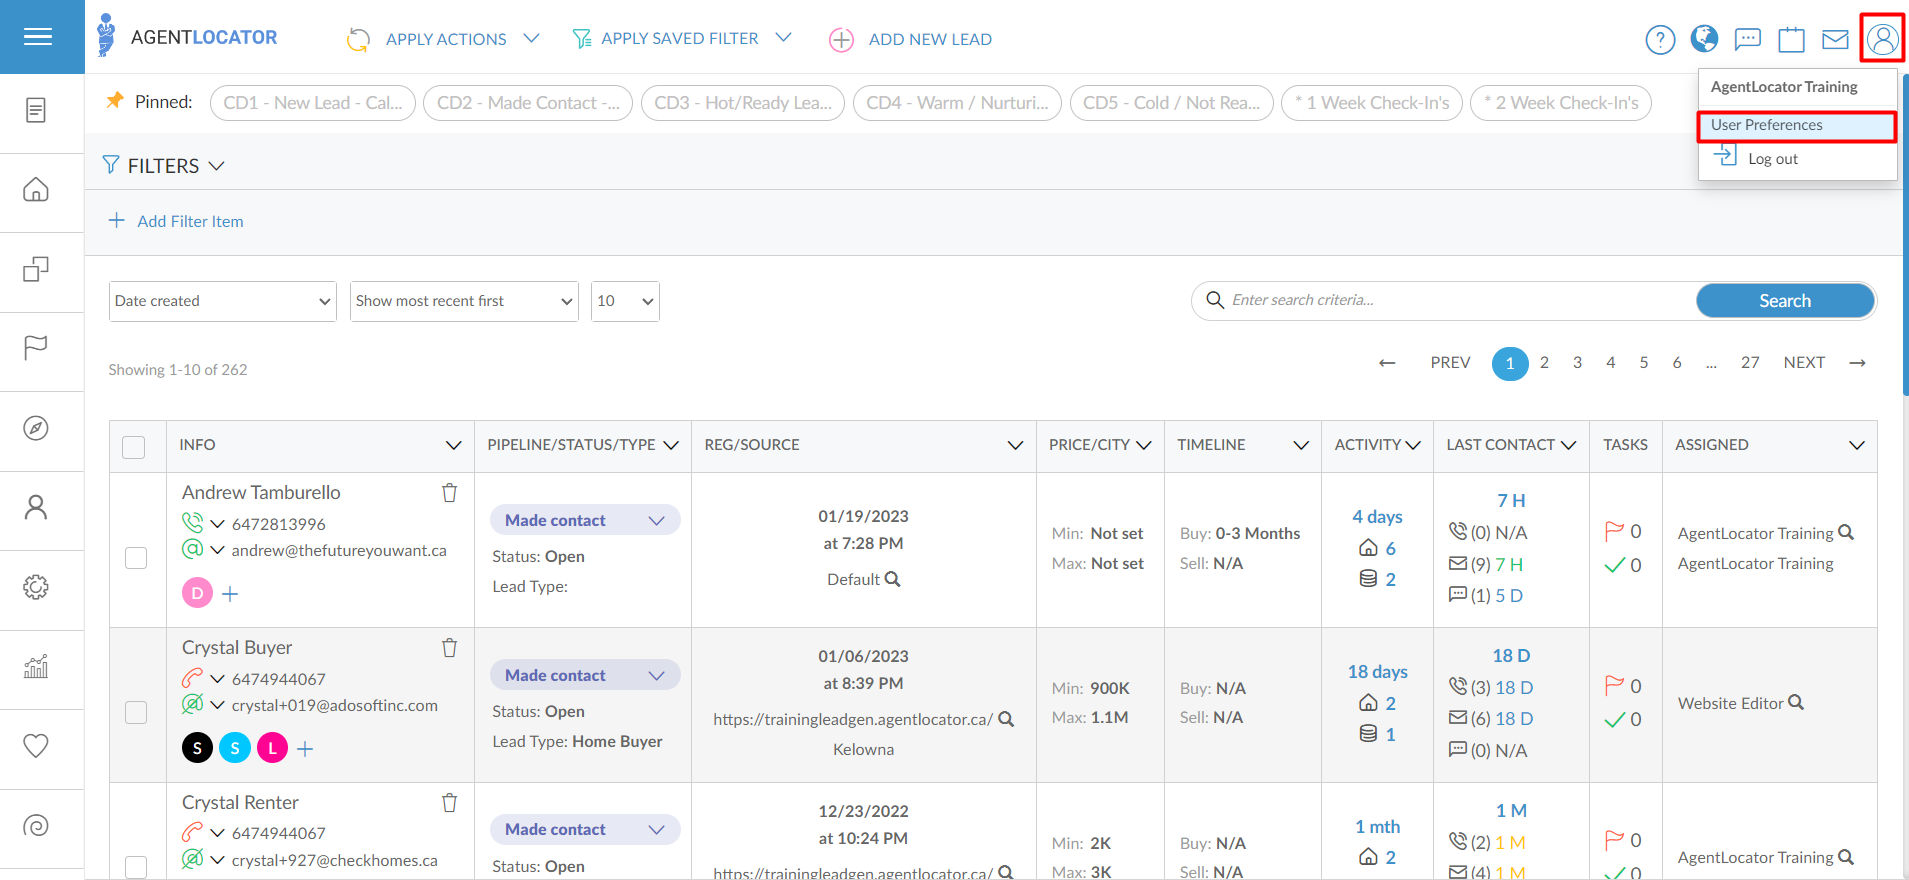Image resolution: width=1909 pixels, height=880 pixels.
Task: Expand the REG/SOURCE column header menu
Action: pos(1015,445)
